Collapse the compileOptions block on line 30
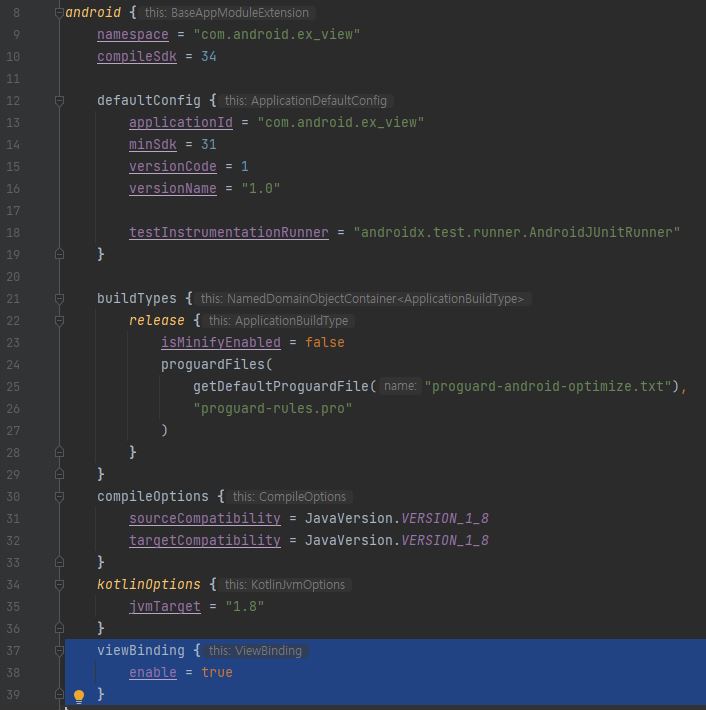706x710 pixels. (59, 497)
